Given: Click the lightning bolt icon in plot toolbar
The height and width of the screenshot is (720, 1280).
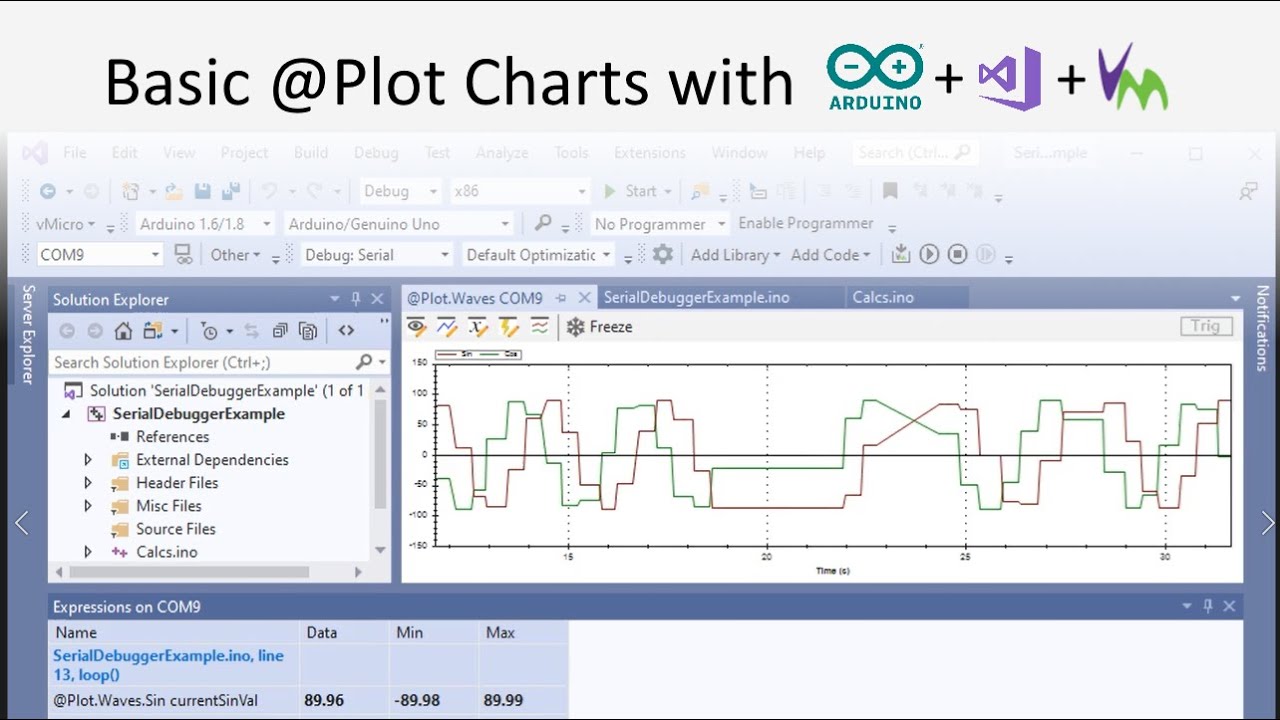Looking at the screenshot, I should click(509, 327).
